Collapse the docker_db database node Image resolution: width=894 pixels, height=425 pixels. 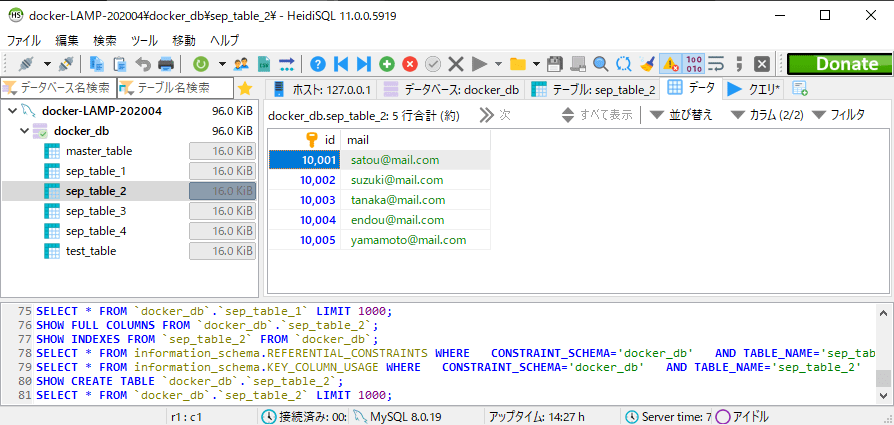[x=24, y=131]
